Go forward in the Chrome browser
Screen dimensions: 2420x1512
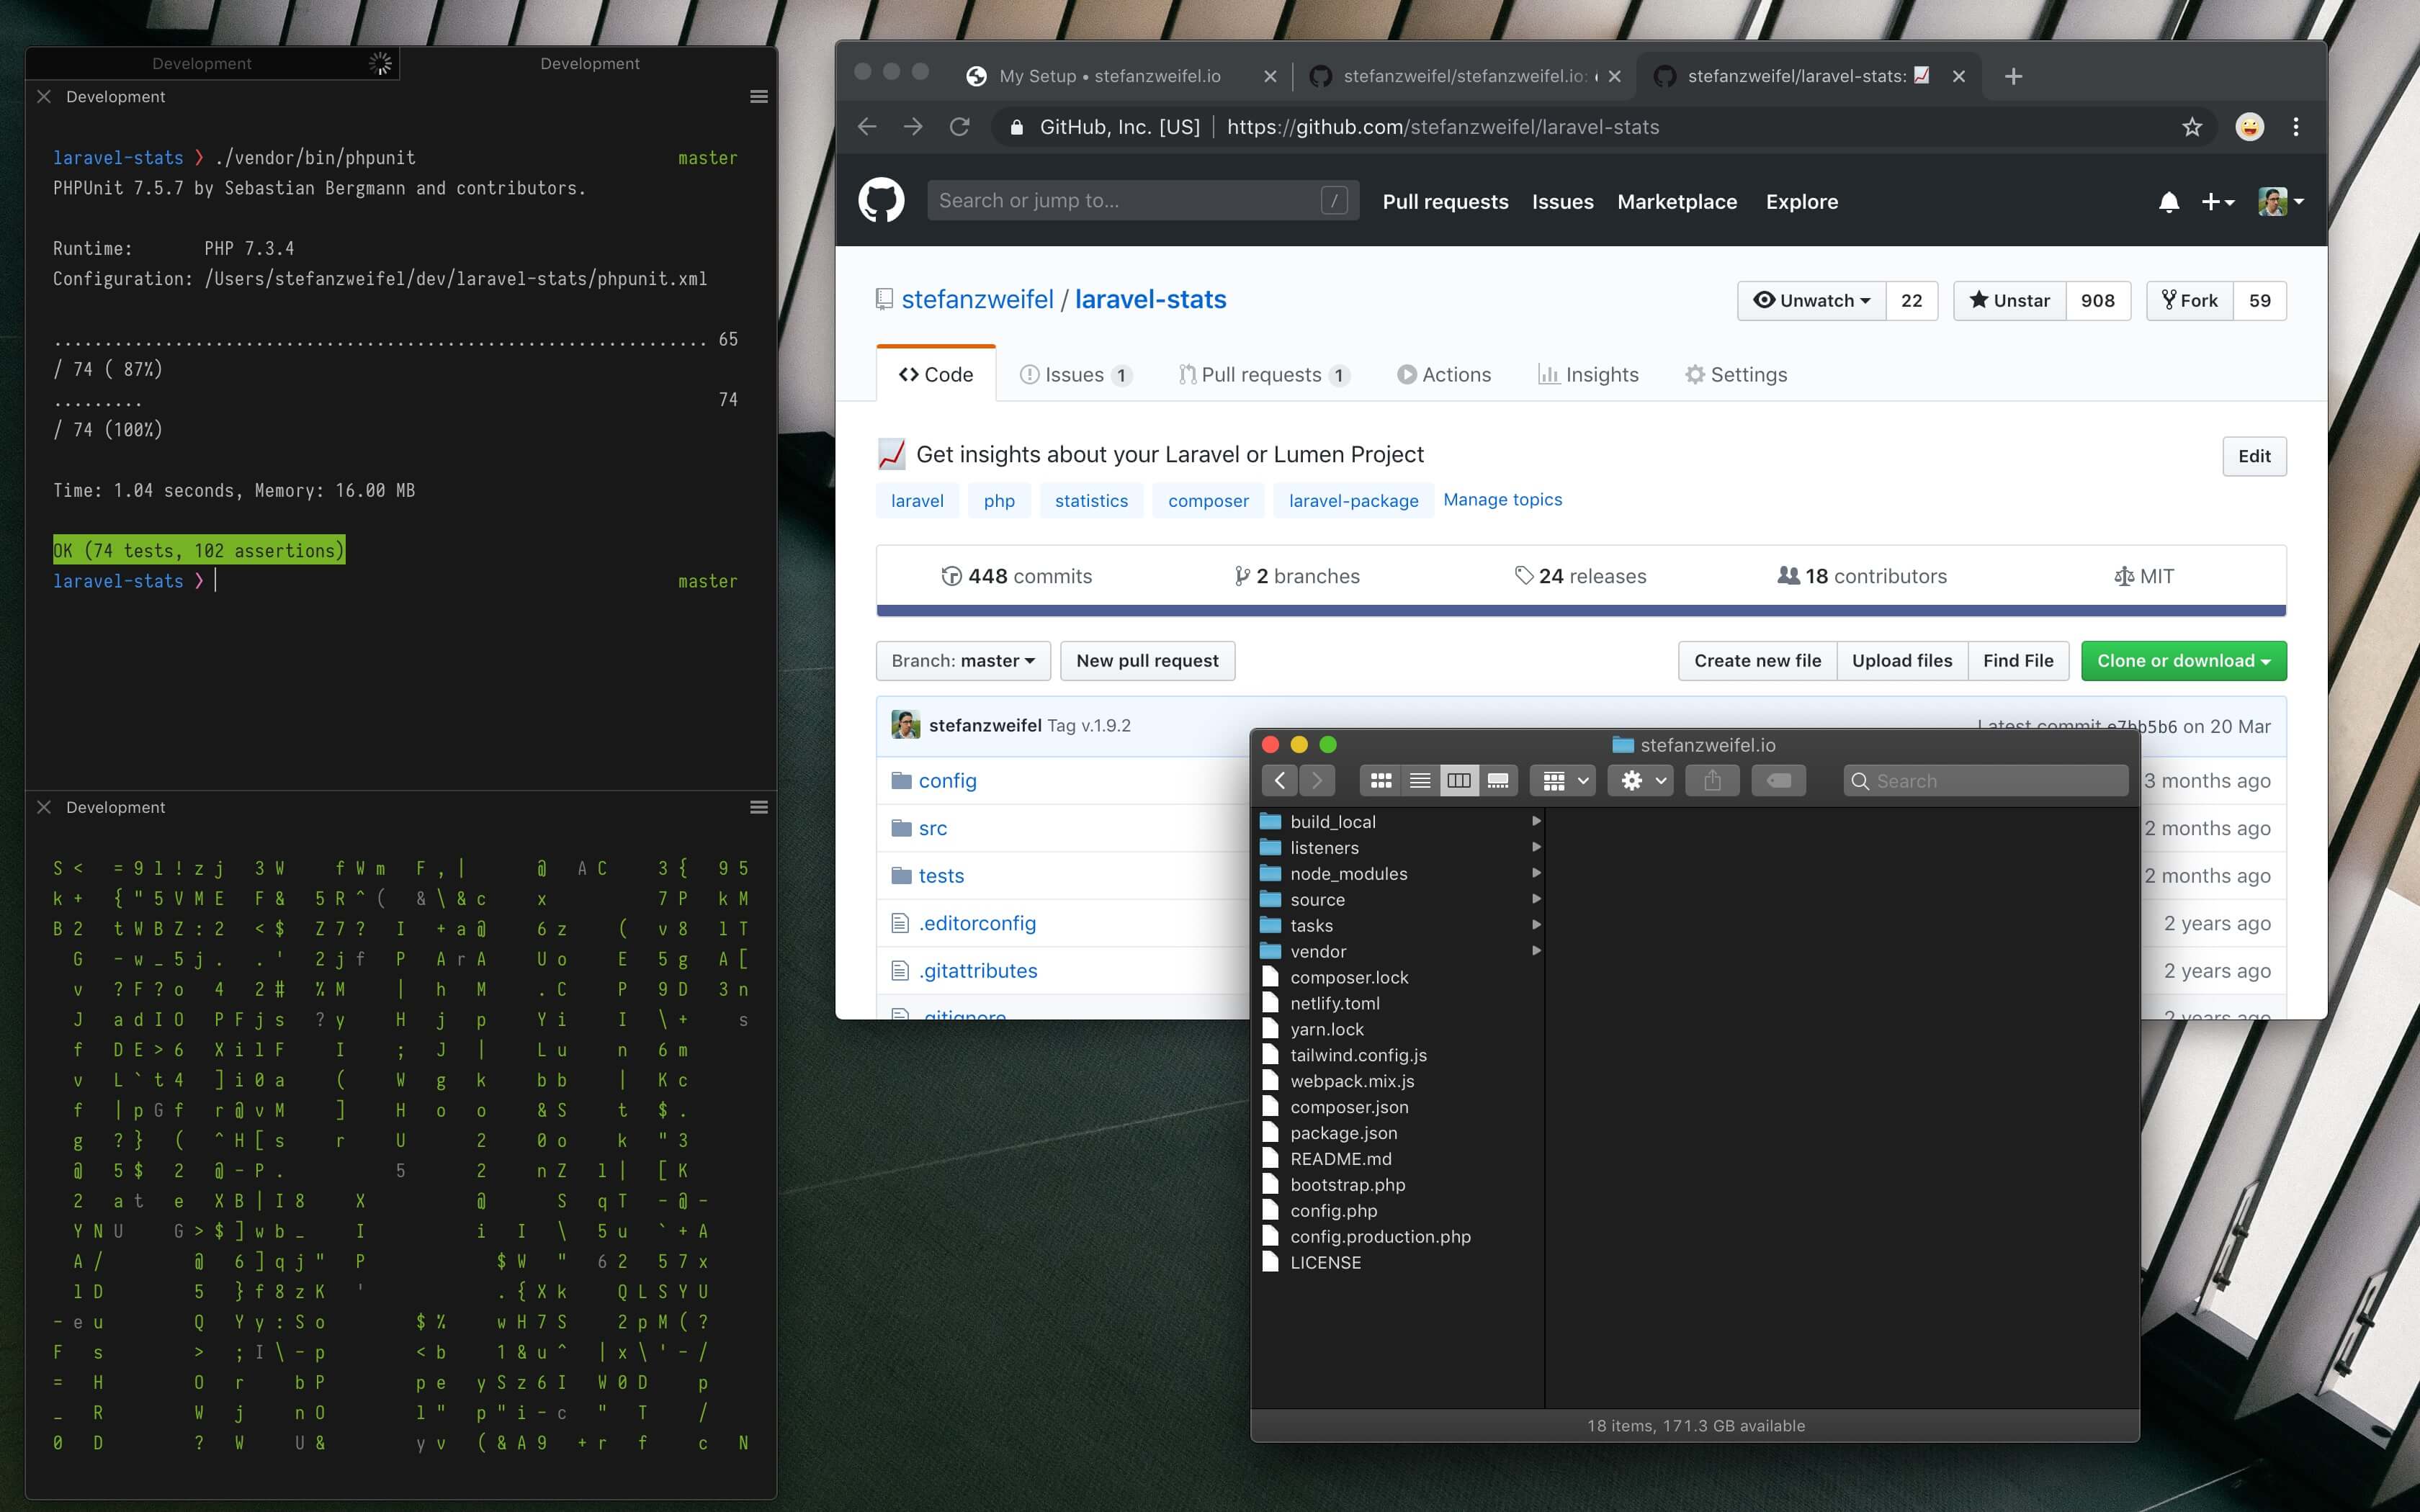click(x=913, y=127)
